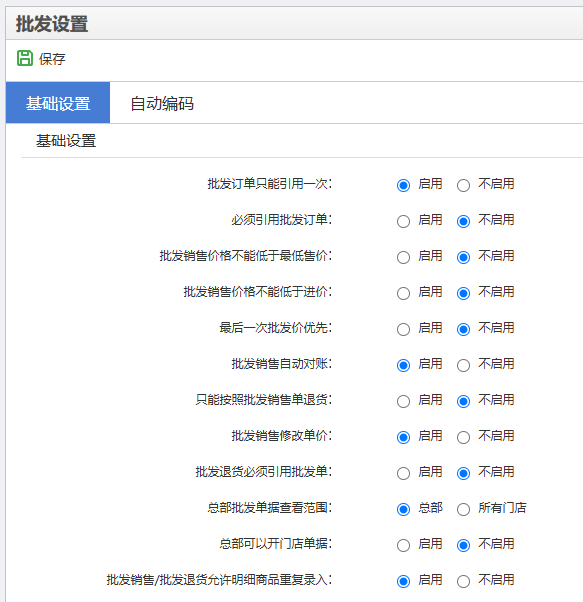Select 不启用 for 必须引用批发订单
The width and height of the screenshot is (583, 602).
(x=463, y=222)
